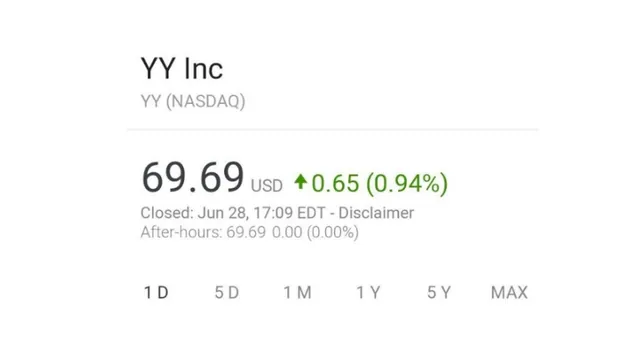The width and height of the screenshot is (640, 360).
Task: Click the YY (NASDAQ) ticker label
Action: 193,101
